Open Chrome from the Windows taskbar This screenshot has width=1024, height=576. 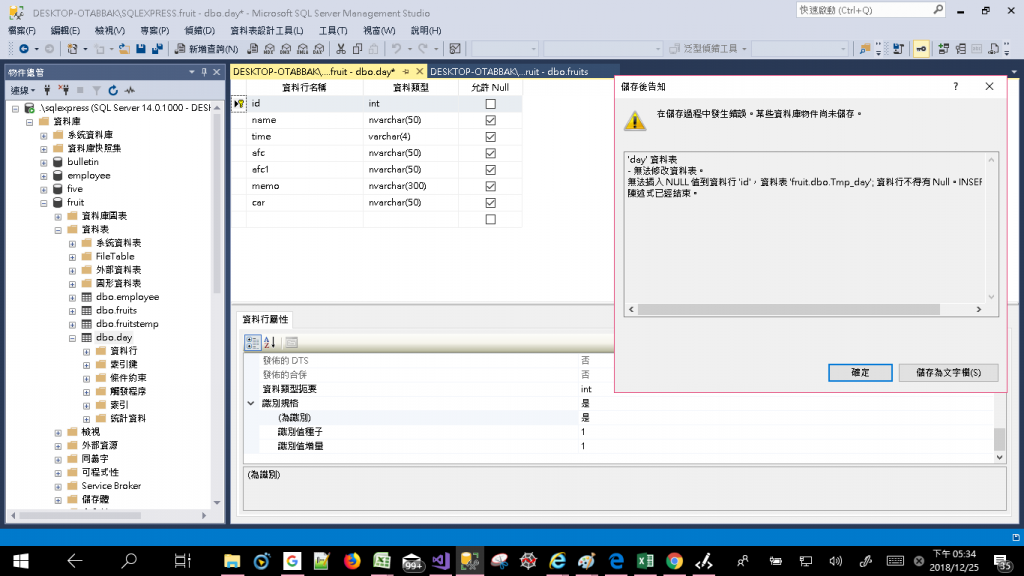coord(674,561)
